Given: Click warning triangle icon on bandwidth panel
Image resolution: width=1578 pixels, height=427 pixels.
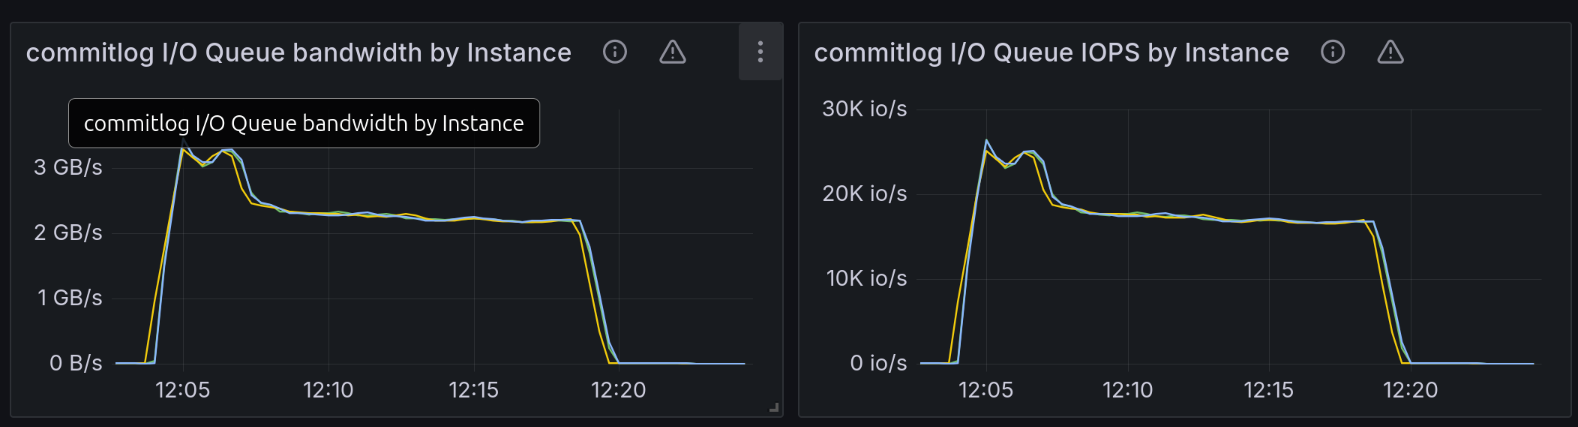Looking at the screenshot, I should pyautogui.click(x=673, y=52).
